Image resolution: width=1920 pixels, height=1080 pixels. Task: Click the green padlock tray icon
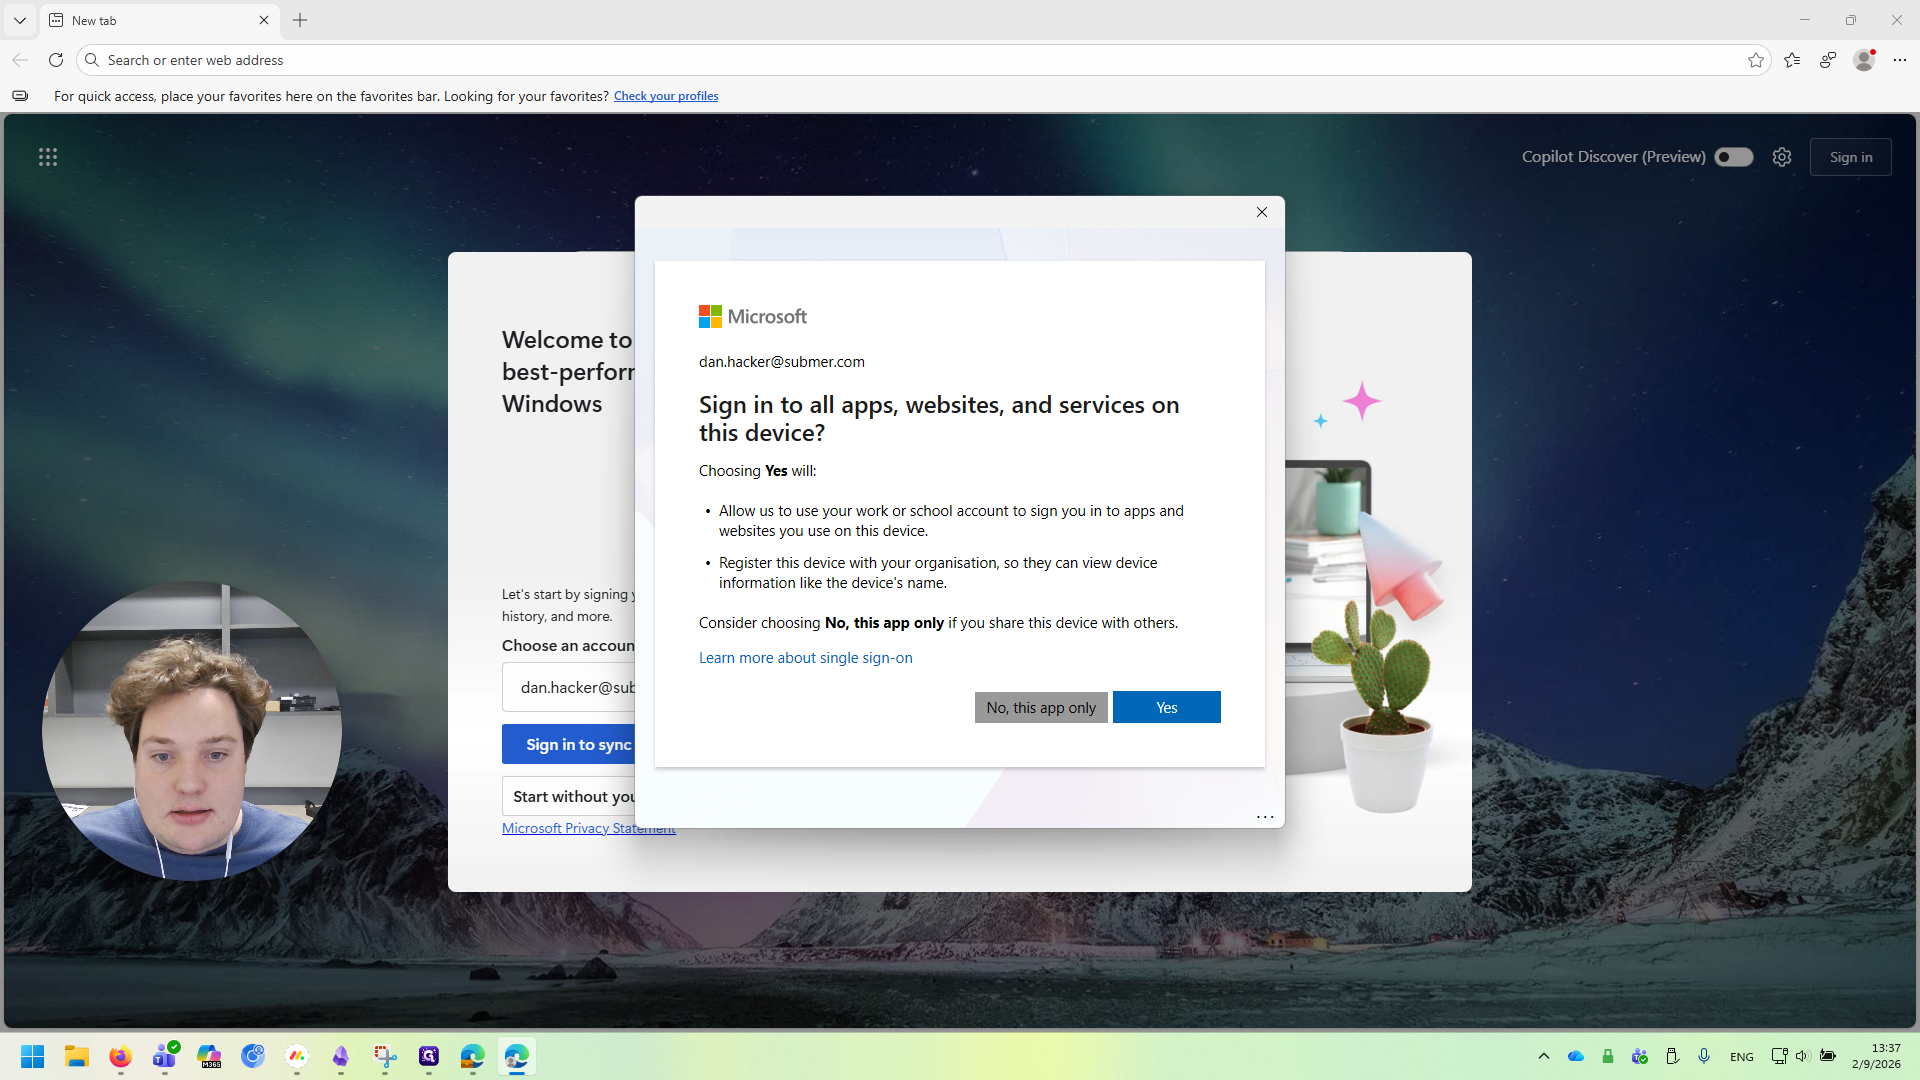coord(1608,1056)
